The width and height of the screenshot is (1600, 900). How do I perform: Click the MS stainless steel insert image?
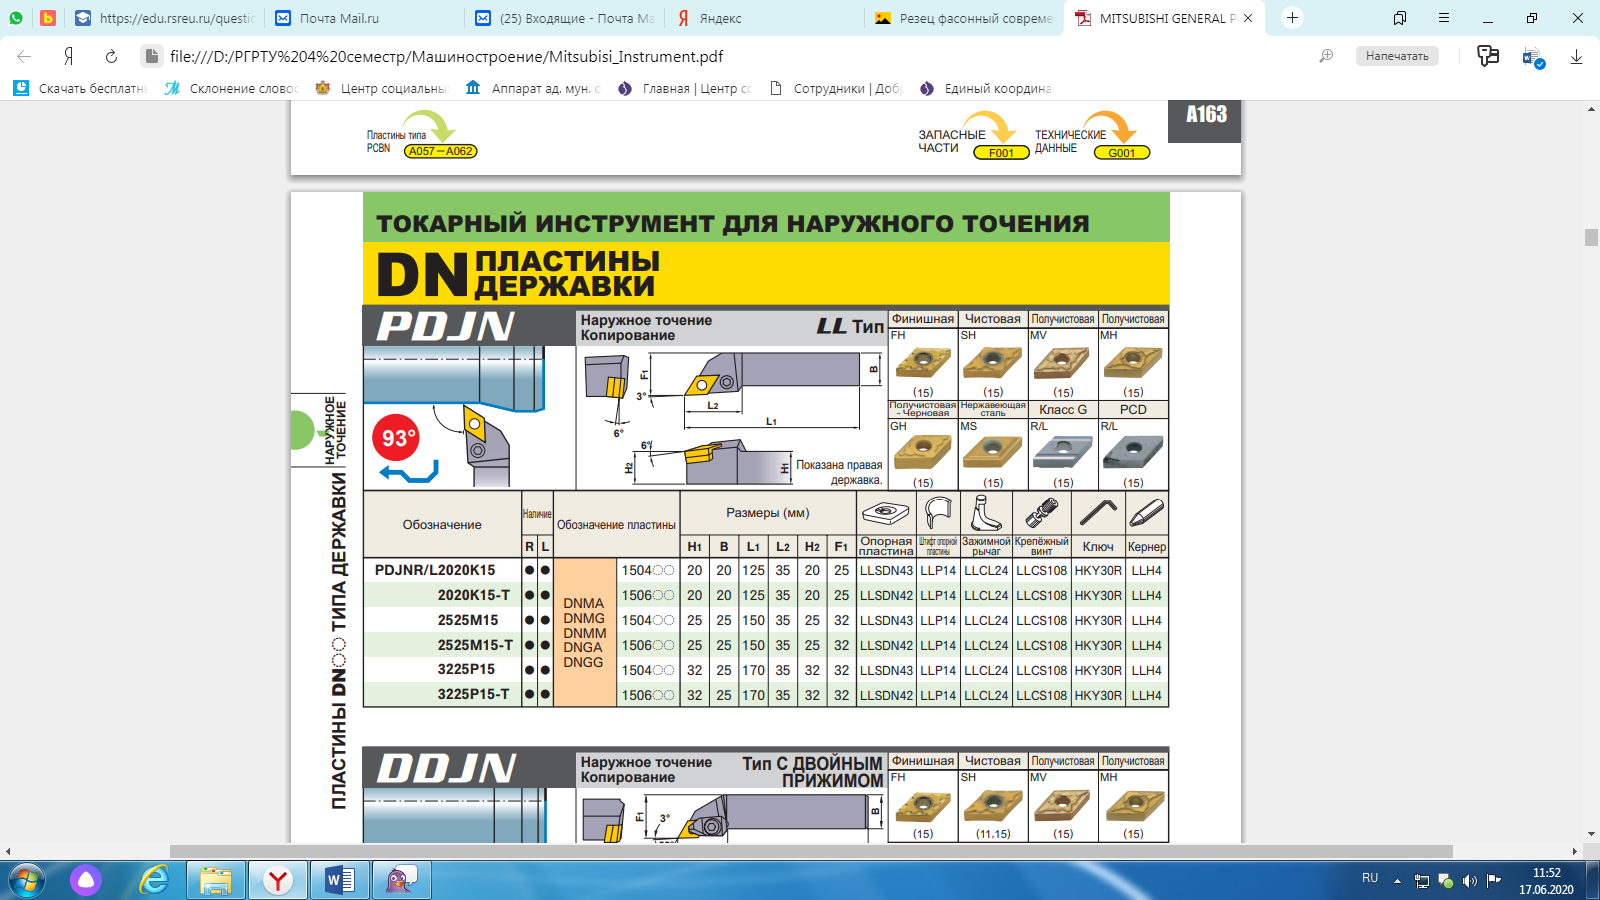click(x=993, y=453)
